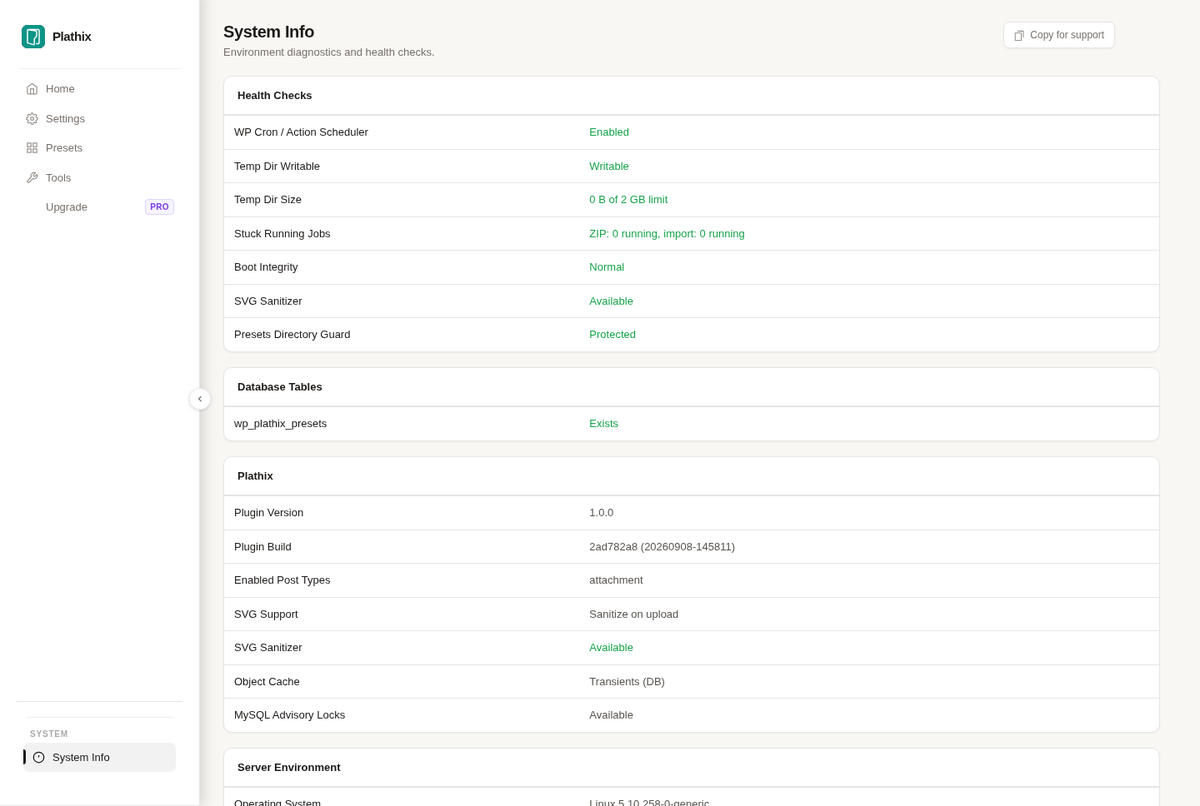This screenshot has width=1200, height=806.
Task: Click the Settings gear icon
Action: click(32, 119)
